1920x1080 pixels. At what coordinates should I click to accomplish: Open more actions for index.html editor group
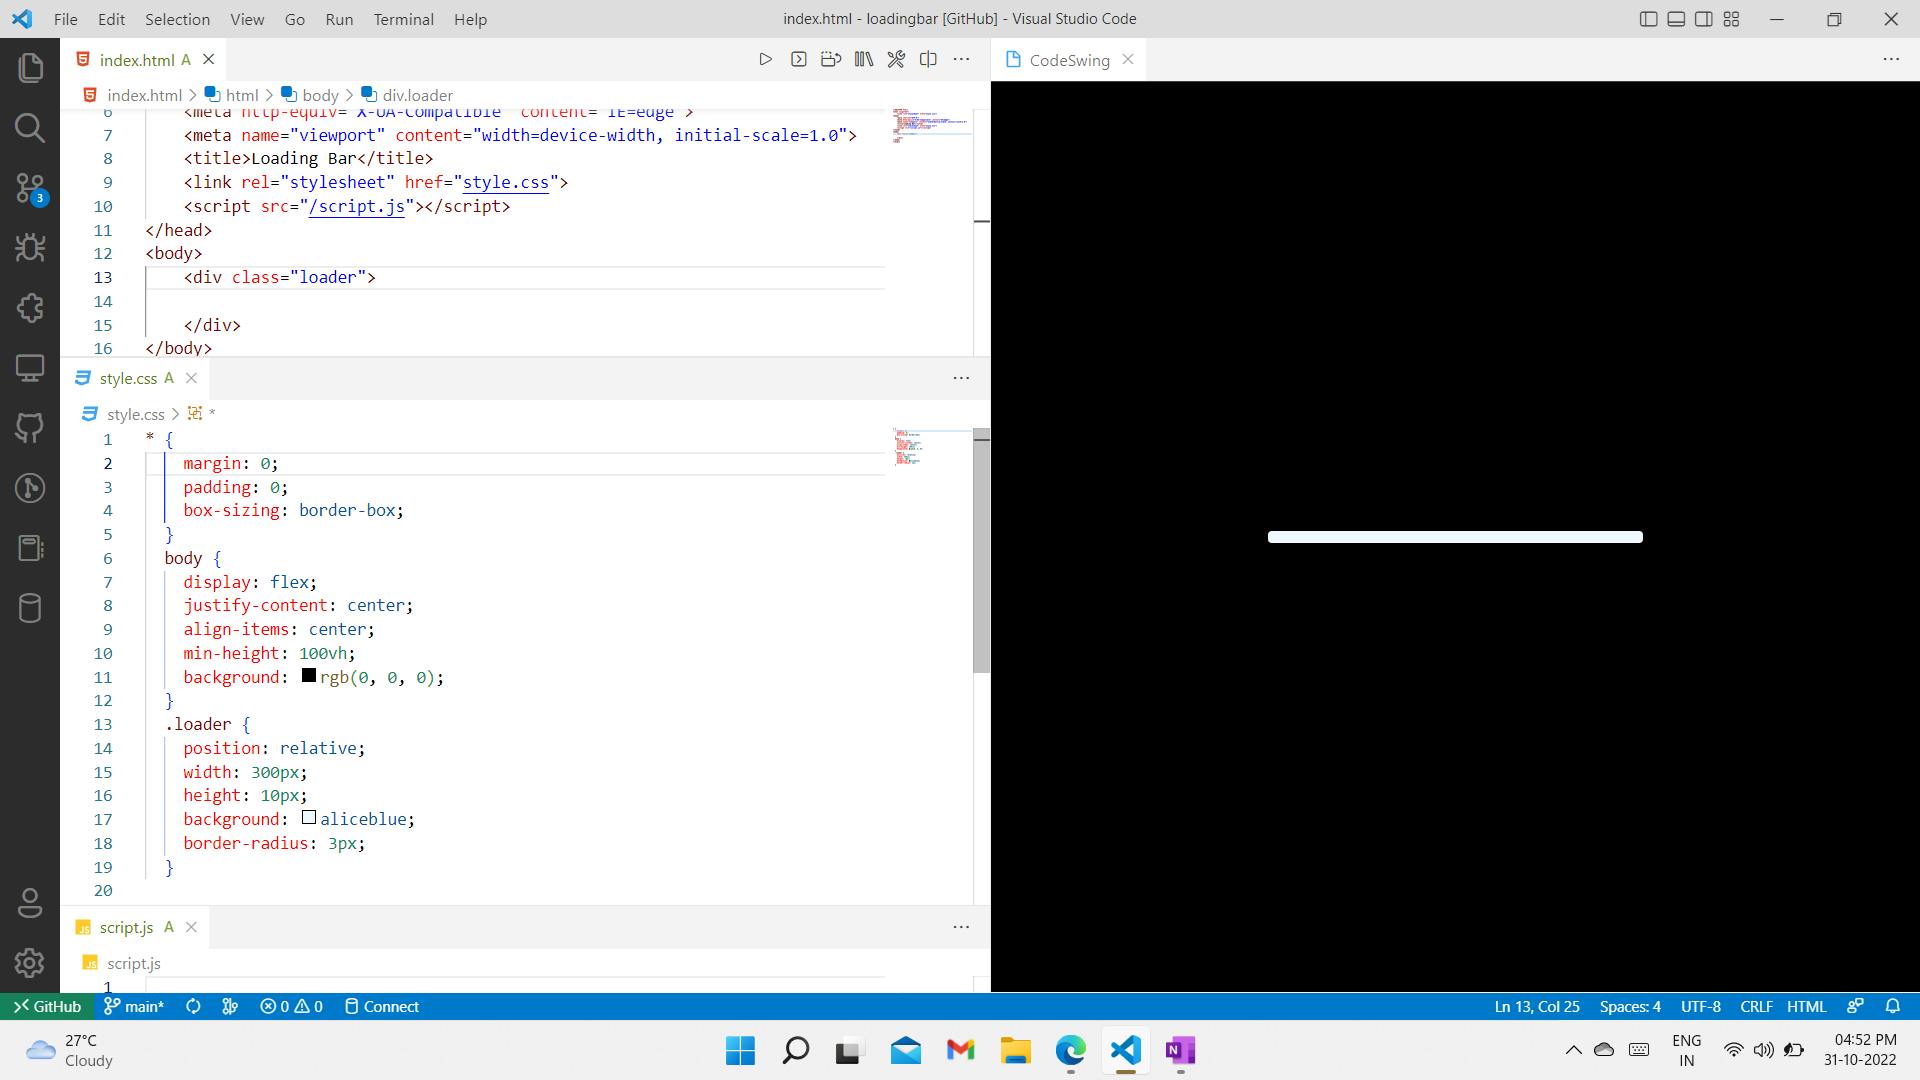click(961, 60)
